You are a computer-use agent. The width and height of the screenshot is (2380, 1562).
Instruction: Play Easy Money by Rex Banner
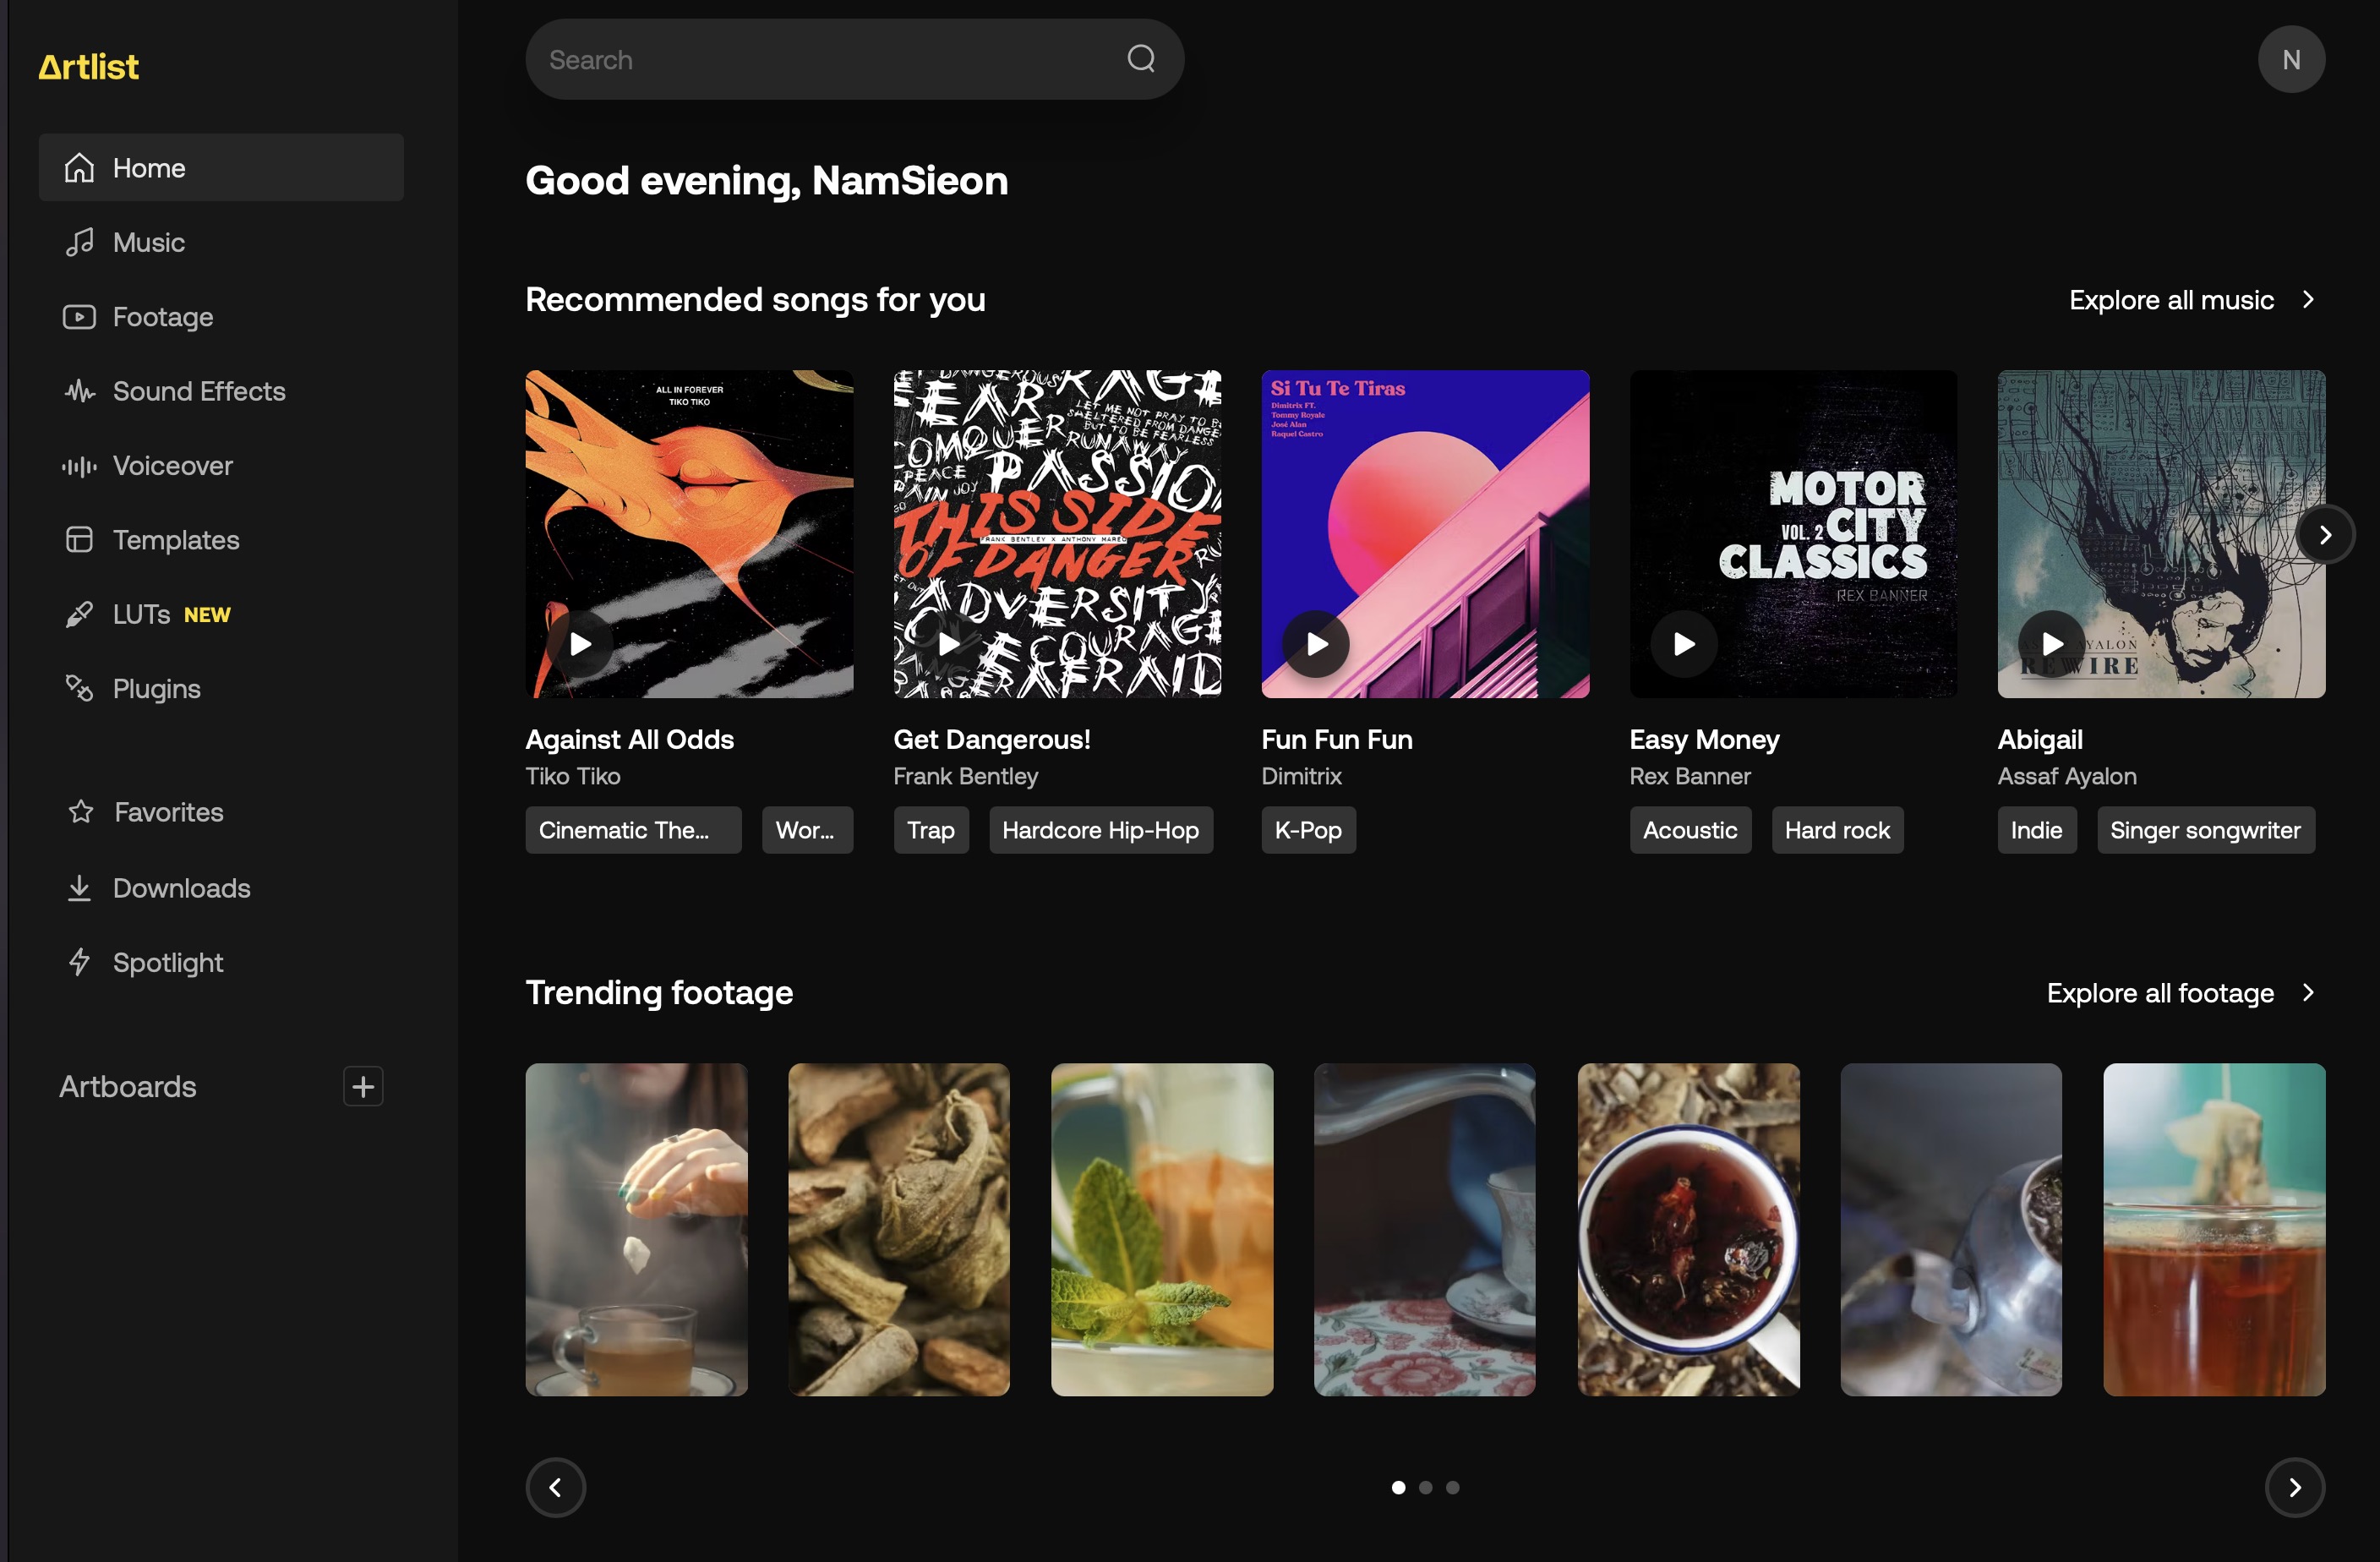[1684, 644]
